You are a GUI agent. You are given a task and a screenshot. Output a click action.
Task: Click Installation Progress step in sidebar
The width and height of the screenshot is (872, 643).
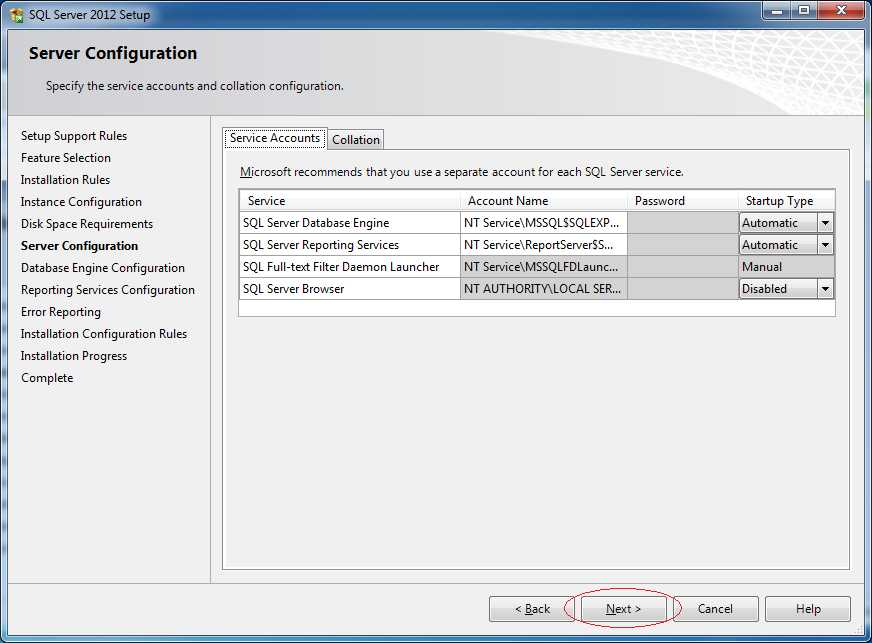click(74, 356)
